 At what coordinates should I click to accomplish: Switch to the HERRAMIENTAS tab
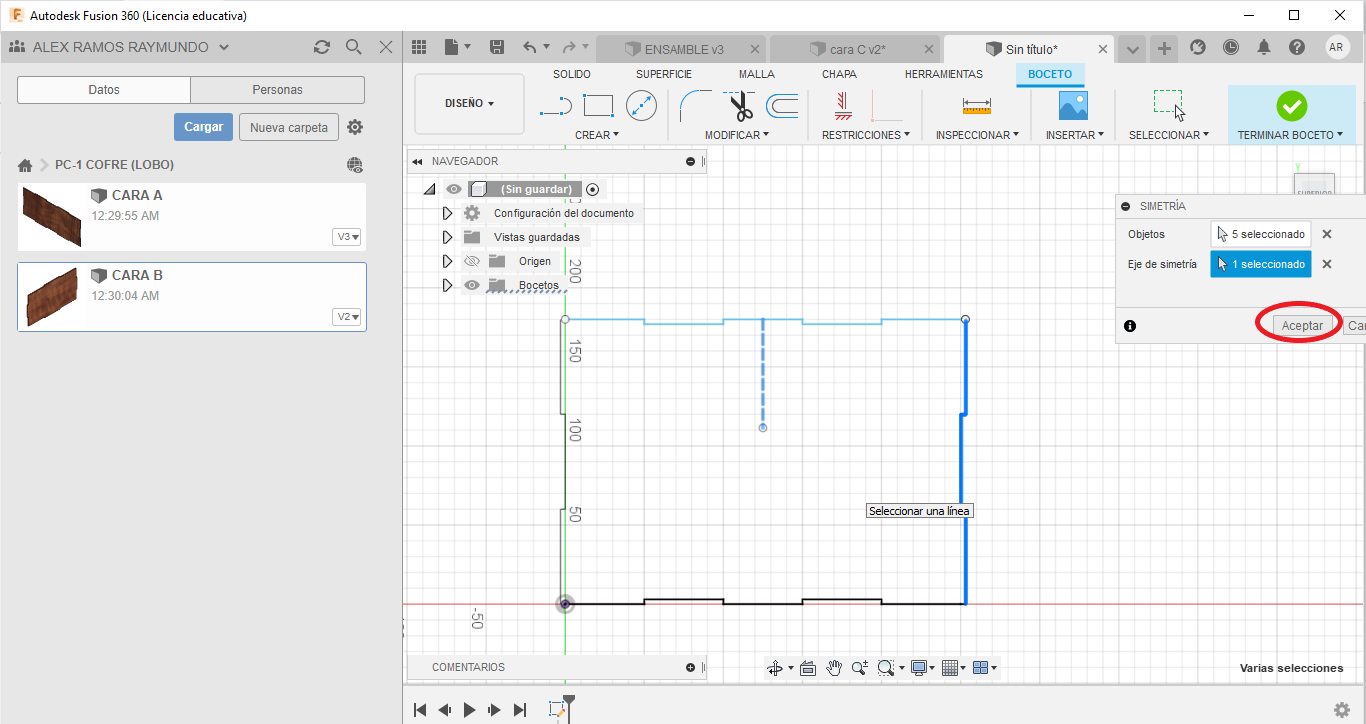[x=944, y=74]
